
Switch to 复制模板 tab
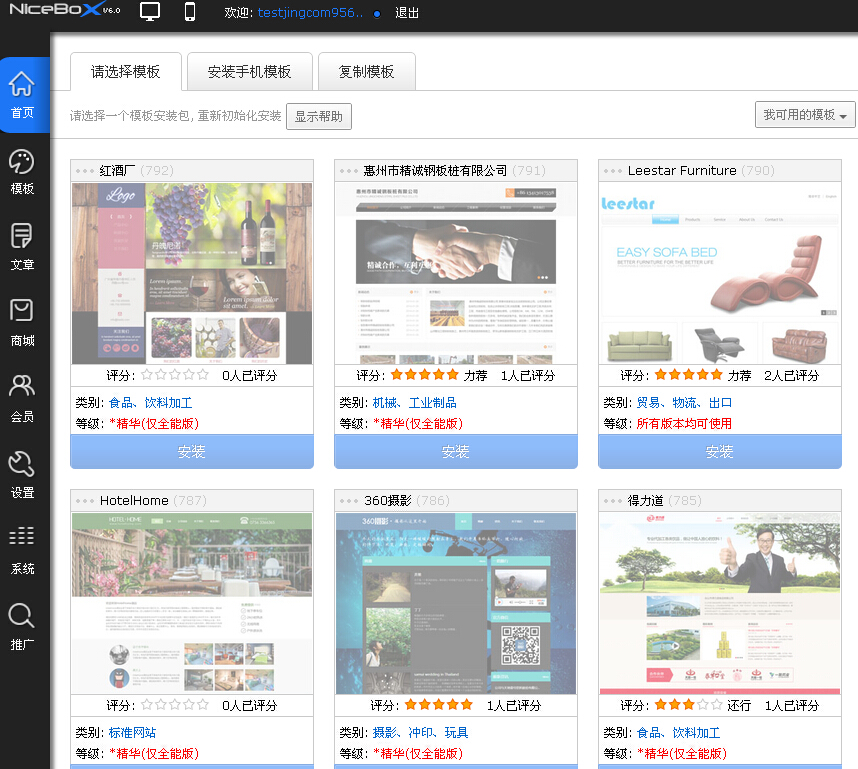pyautogui.click(x=366, y=72)
